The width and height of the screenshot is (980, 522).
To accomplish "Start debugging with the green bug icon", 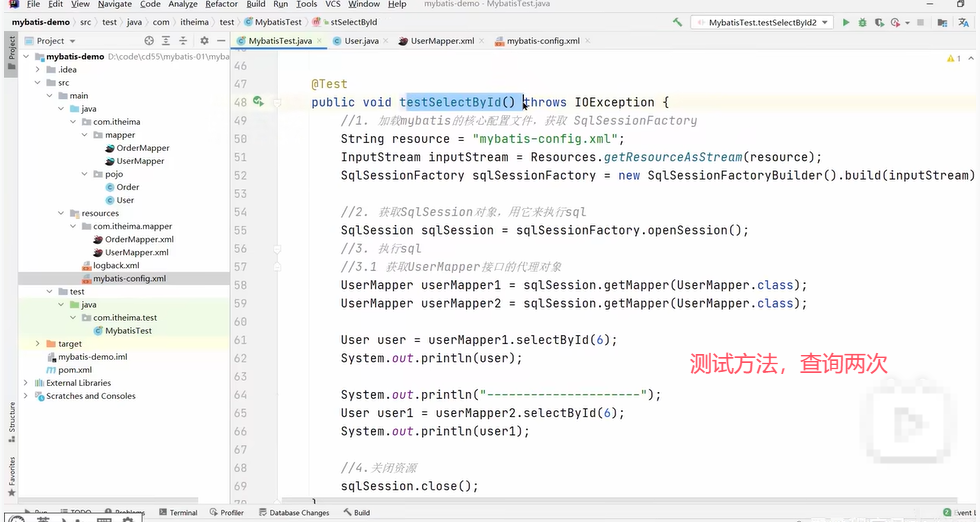I will (862, 23).
